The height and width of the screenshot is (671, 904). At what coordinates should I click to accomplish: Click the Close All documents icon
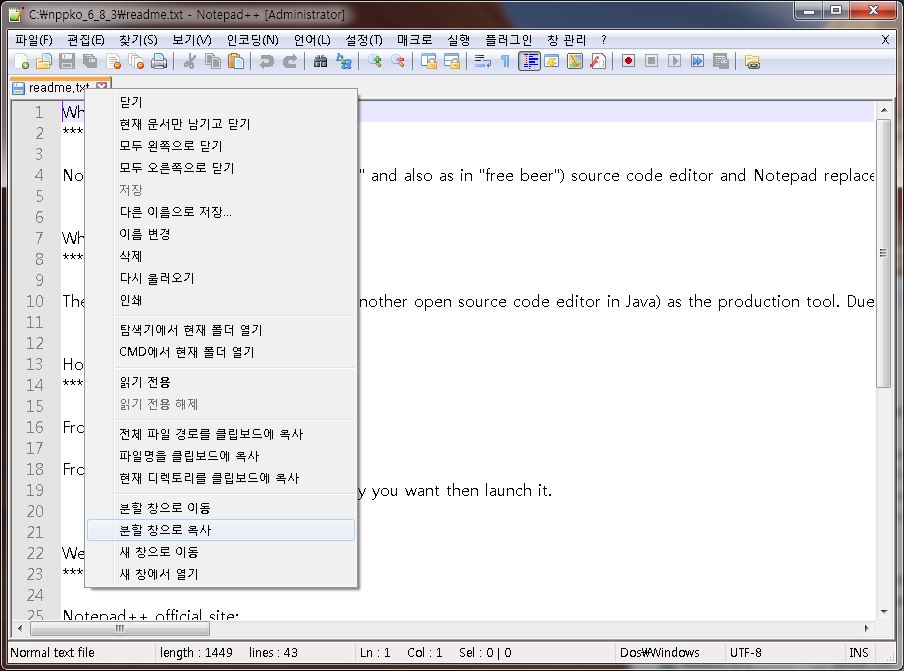(x=137, y=61)
